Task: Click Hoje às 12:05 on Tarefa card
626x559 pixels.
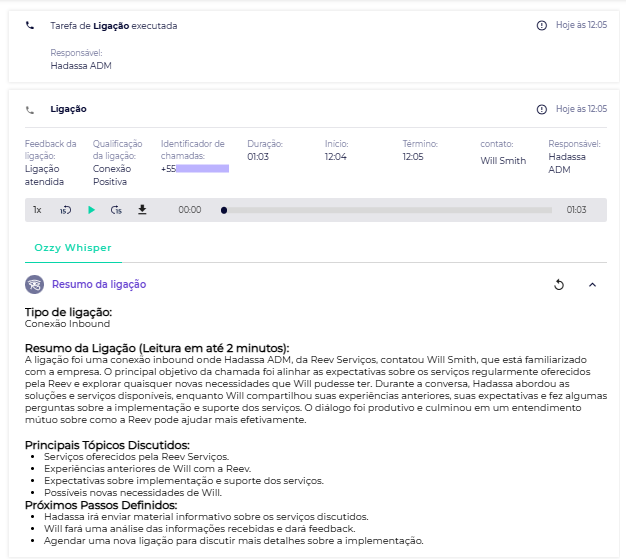Action: click(x=581, y=25)
